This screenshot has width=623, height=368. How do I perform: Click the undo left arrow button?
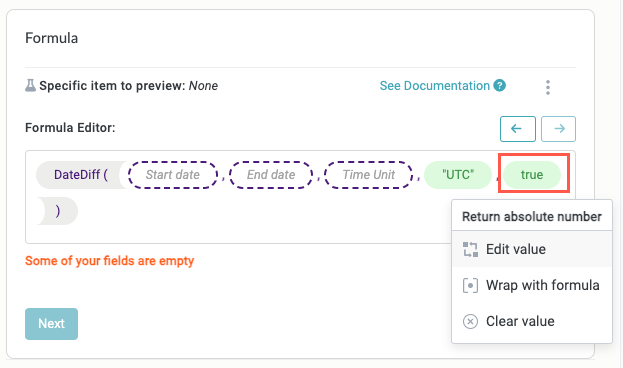pos(517,129)
